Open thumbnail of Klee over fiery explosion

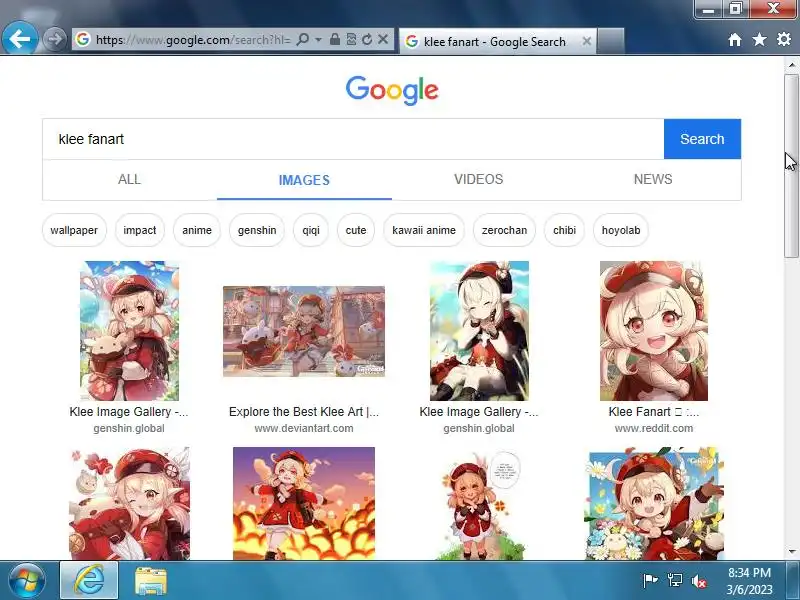coord(304,504)
